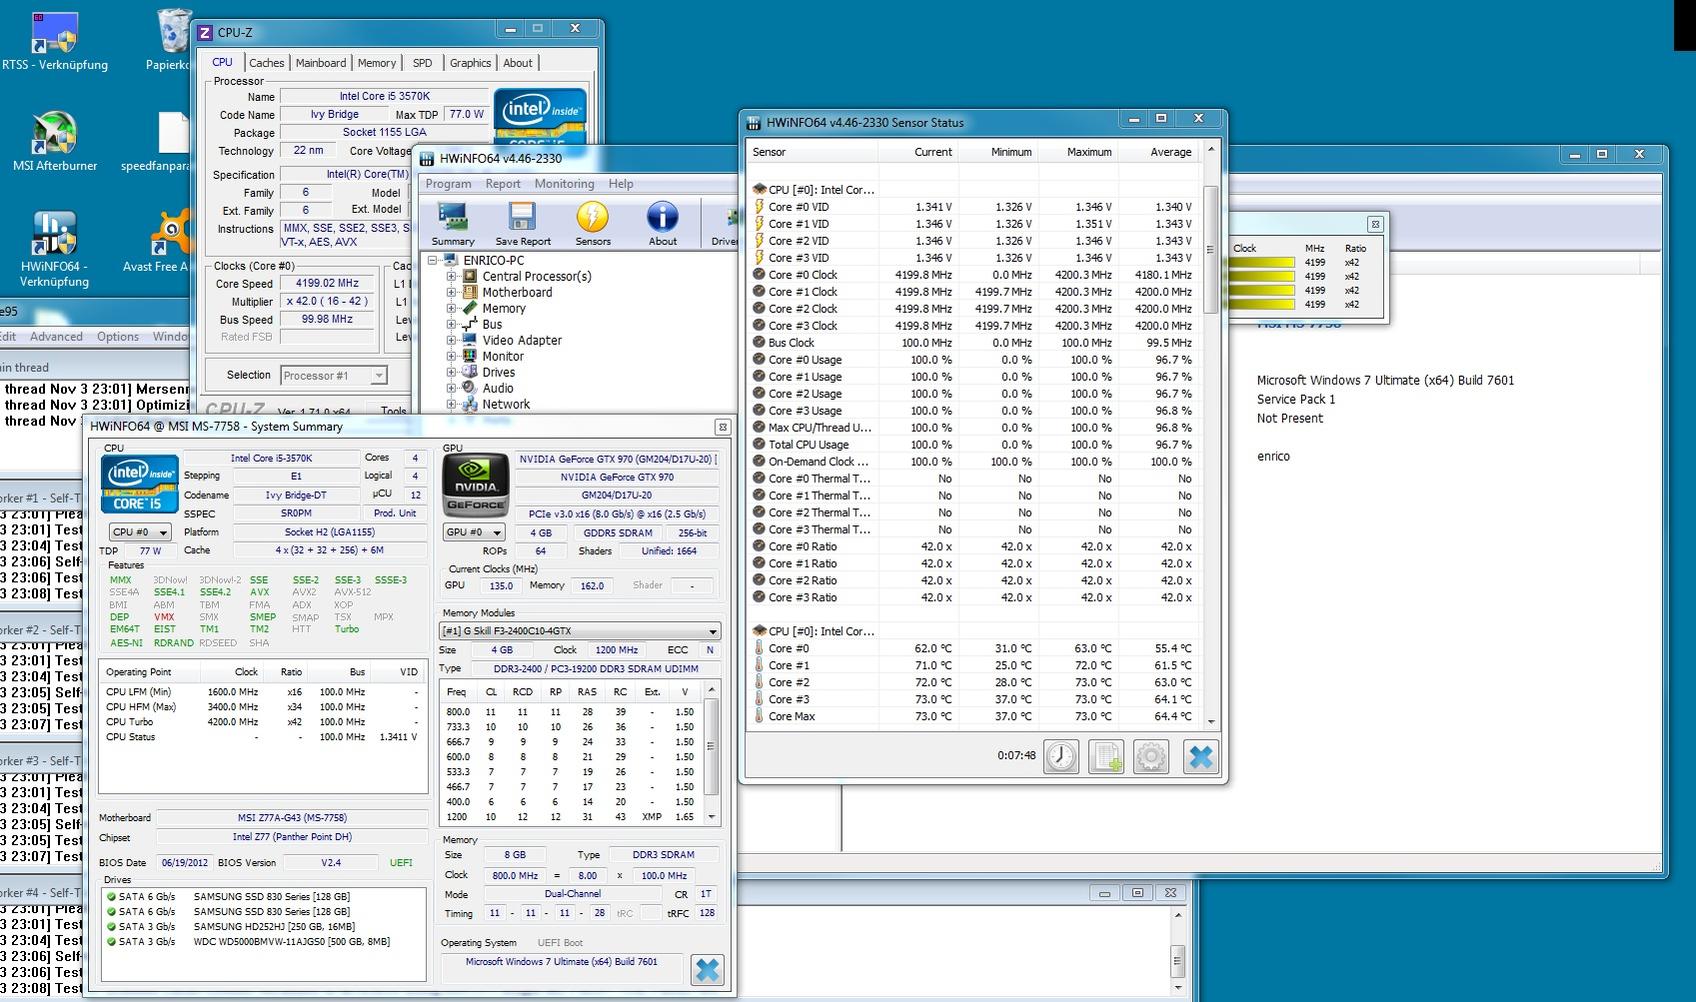Select the Core Max temperature sensor row

coord(973,717)
